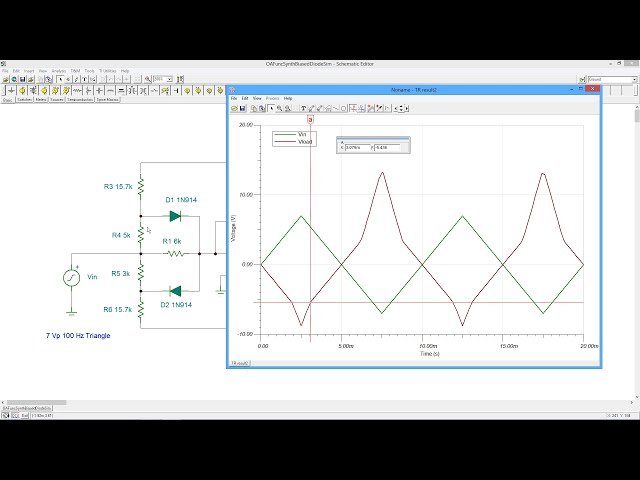Viewport: 640px width, 480px height.
Task: Click the Zoom out magnifier in result window
Action: click(288, 109)
